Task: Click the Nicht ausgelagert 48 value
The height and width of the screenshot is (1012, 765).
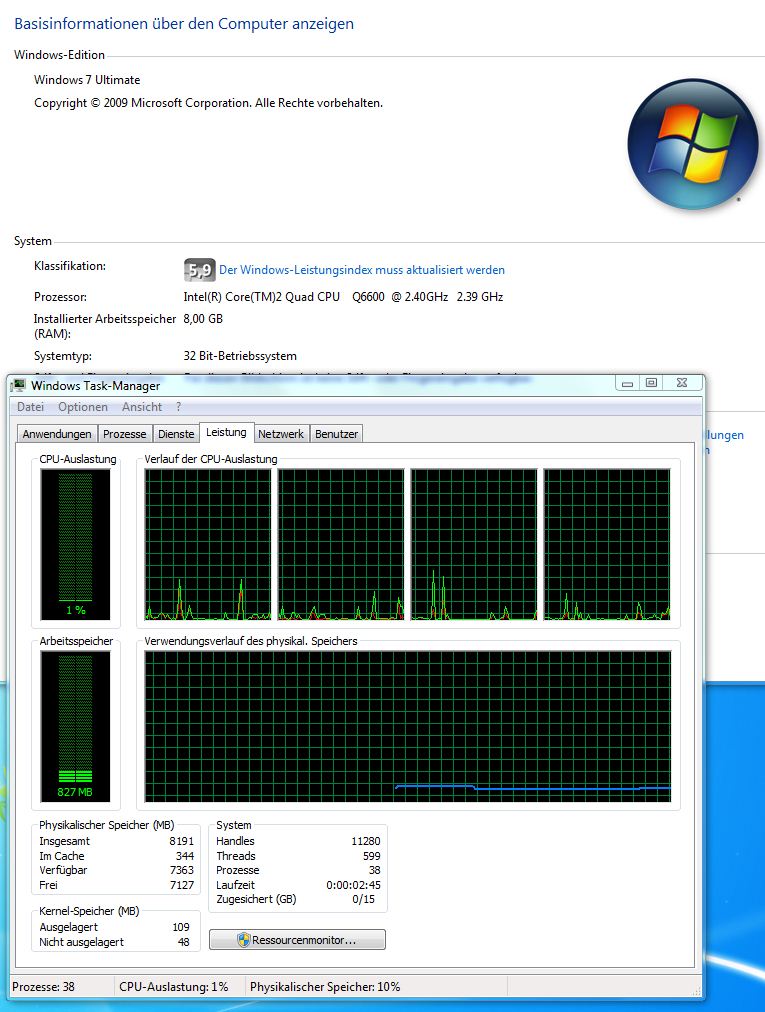Action: pos(183,942)
